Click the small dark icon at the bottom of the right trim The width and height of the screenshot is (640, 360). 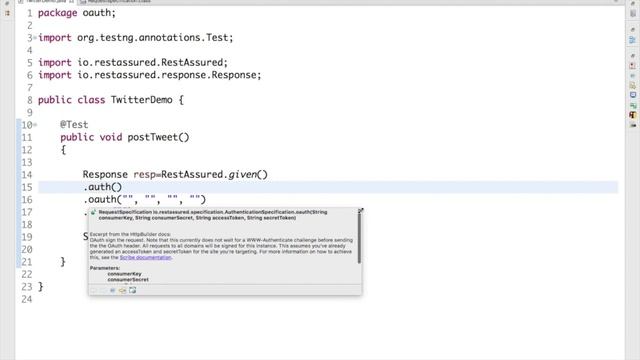[633, 125]
